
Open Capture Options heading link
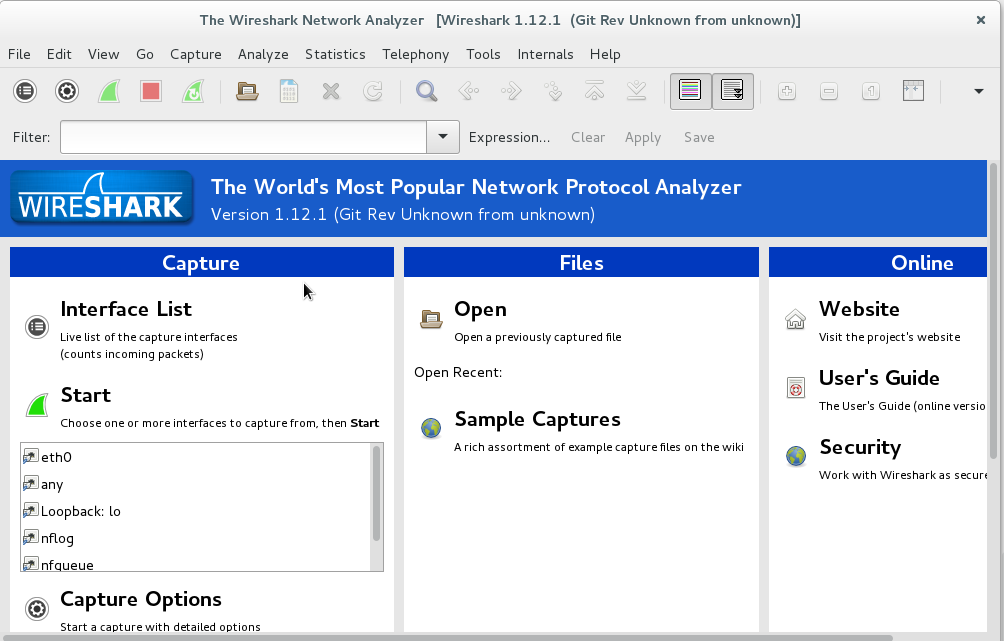(x=141, y=599)
